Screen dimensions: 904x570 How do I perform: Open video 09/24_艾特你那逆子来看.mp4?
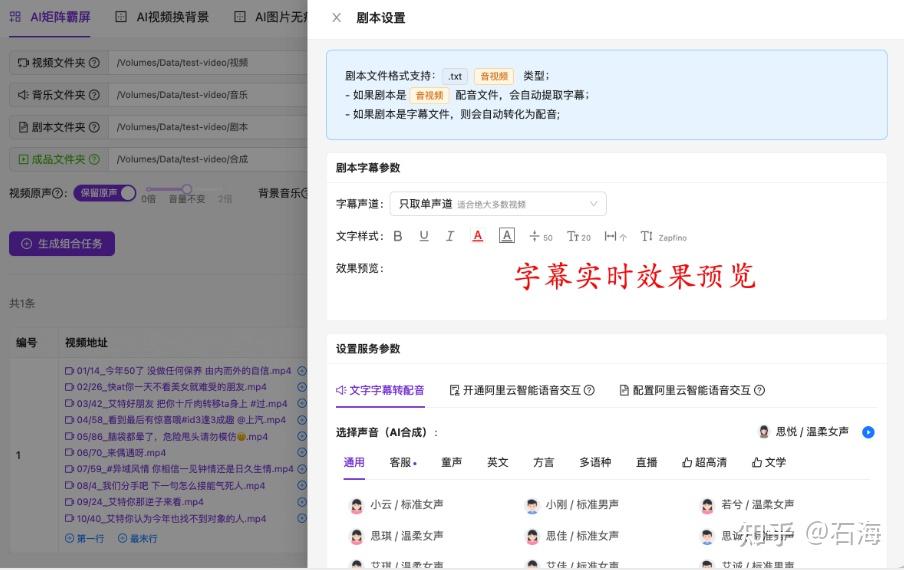[x=134, y=502]
